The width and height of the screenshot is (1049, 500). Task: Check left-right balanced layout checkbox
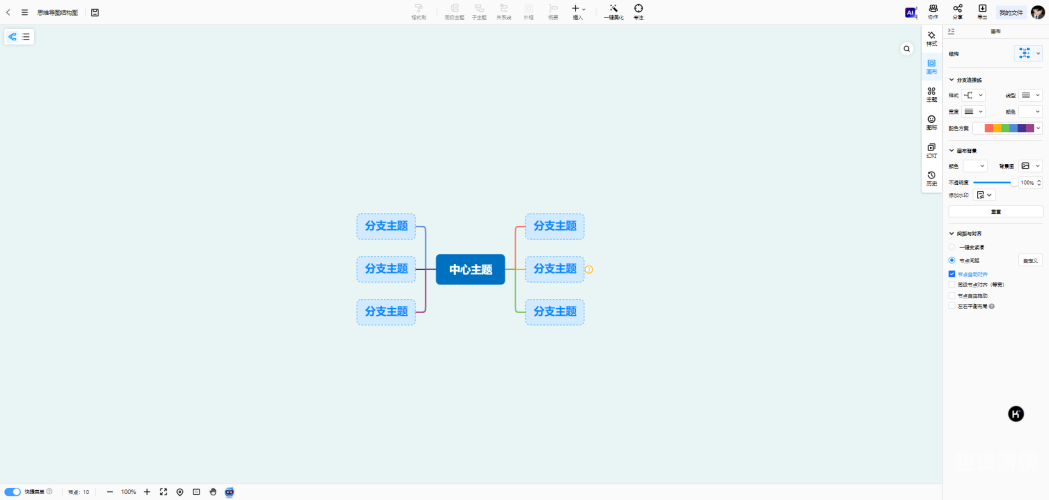pos(952,306)
